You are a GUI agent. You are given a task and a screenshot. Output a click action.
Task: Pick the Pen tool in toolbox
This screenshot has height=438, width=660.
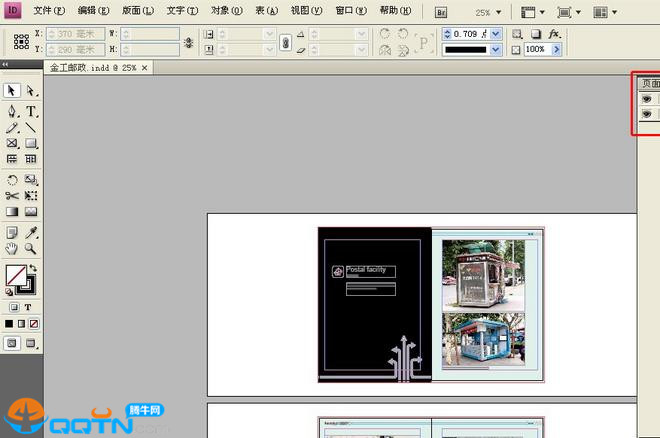click(x=12, y=111)
